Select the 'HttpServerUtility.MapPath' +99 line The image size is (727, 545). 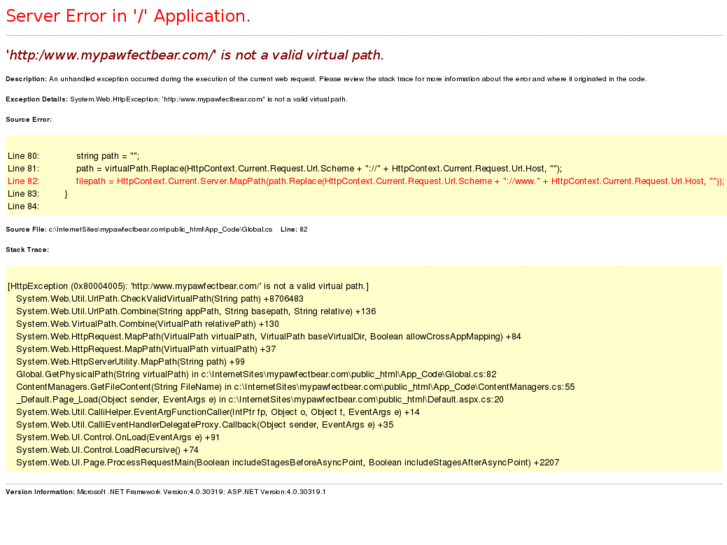point(130,361)
